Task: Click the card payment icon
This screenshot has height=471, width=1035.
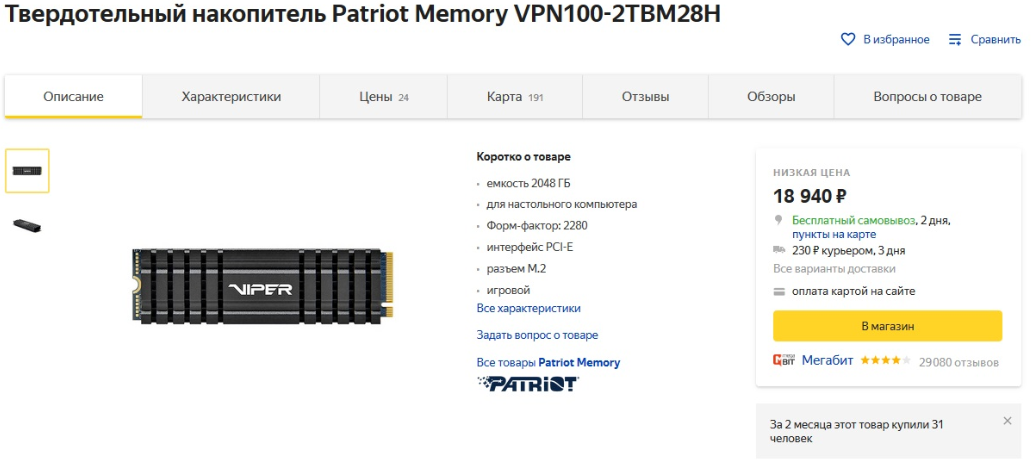Action: pyautogui.click(x=780, y=292)
